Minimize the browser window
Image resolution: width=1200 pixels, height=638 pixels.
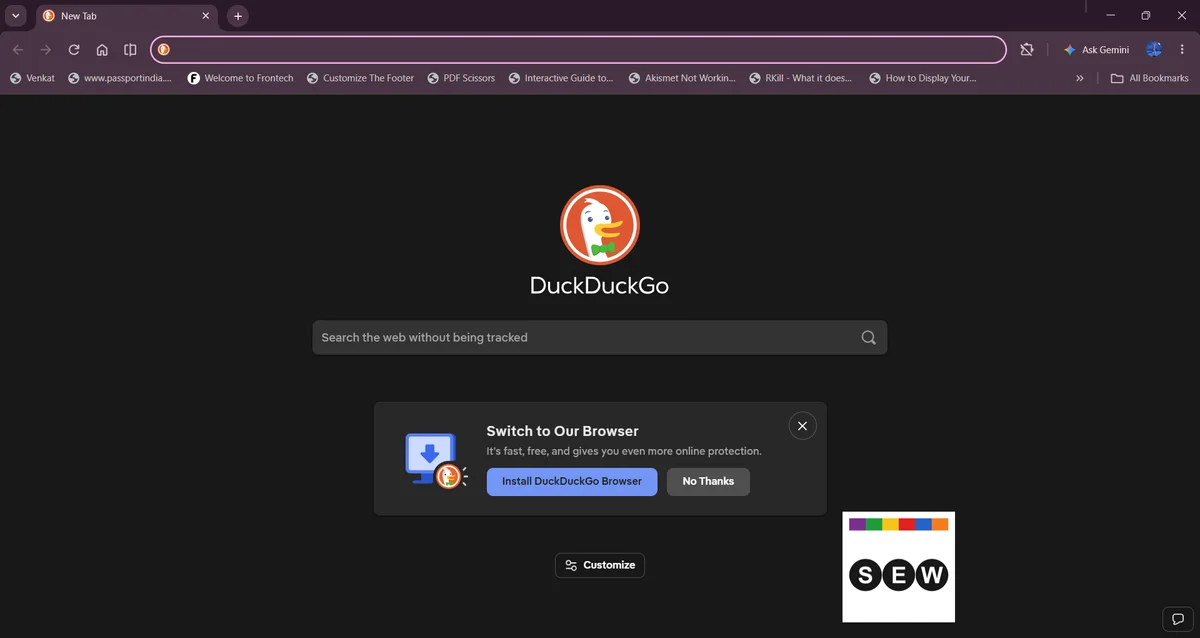(1111, 15)
